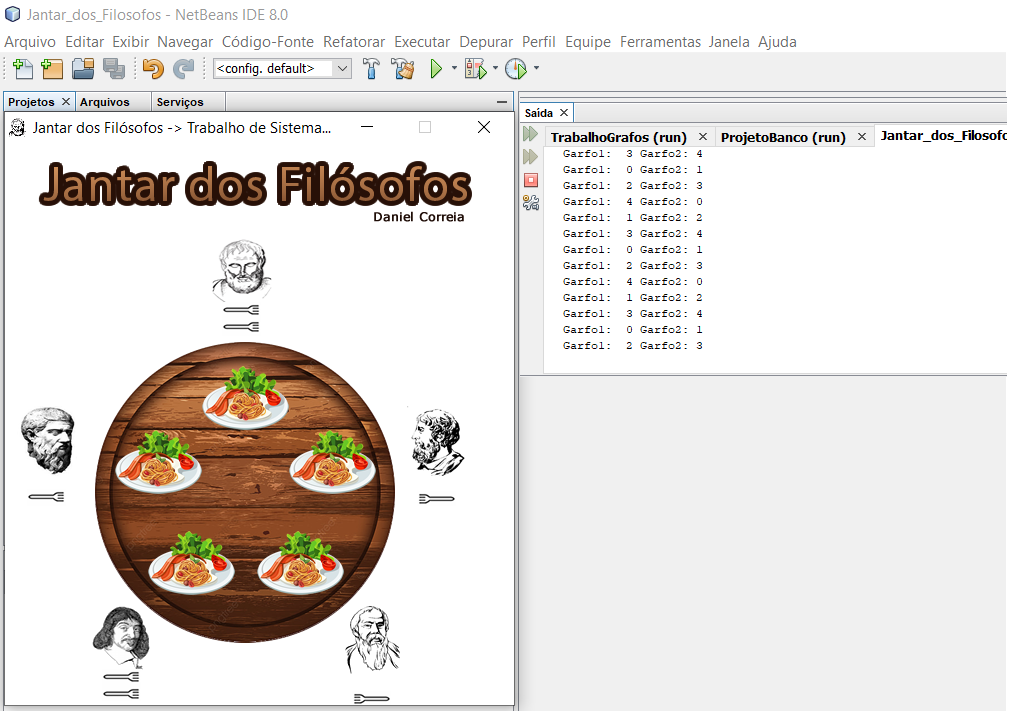Click the right philosopher portrait

coord(437,442)
